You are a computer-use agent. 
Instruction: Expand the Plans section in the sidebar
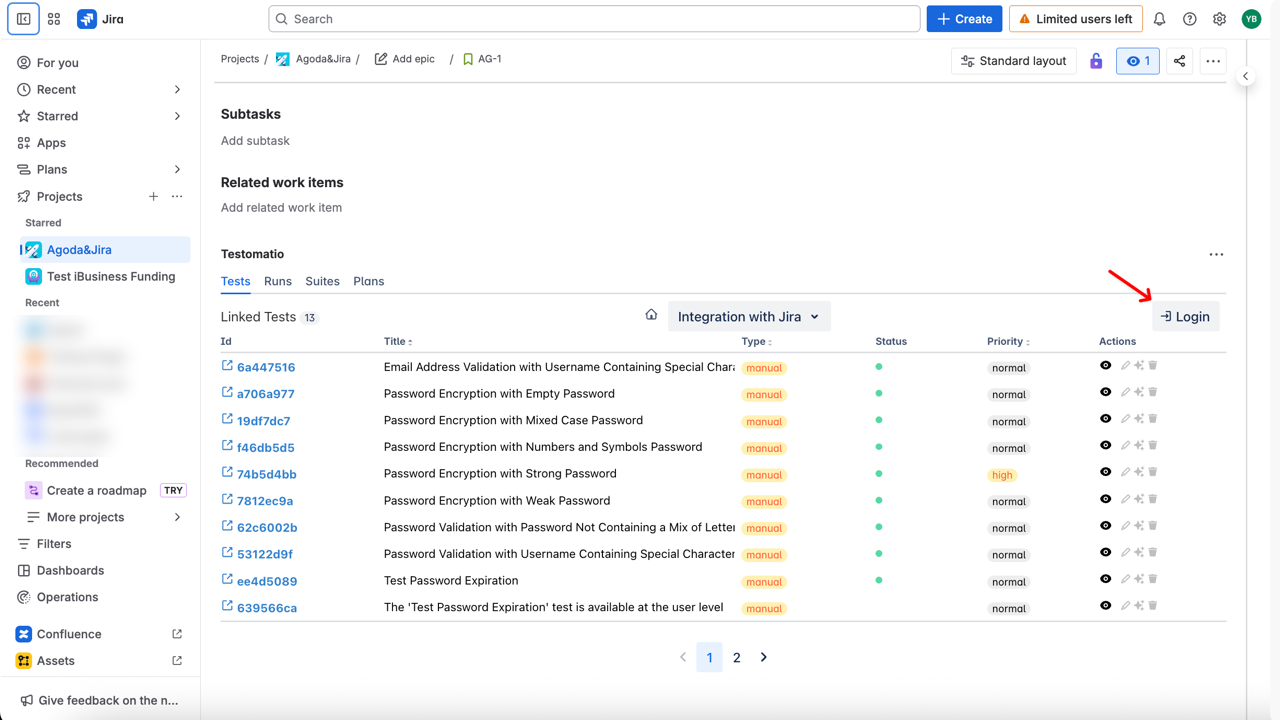(177, 169)
